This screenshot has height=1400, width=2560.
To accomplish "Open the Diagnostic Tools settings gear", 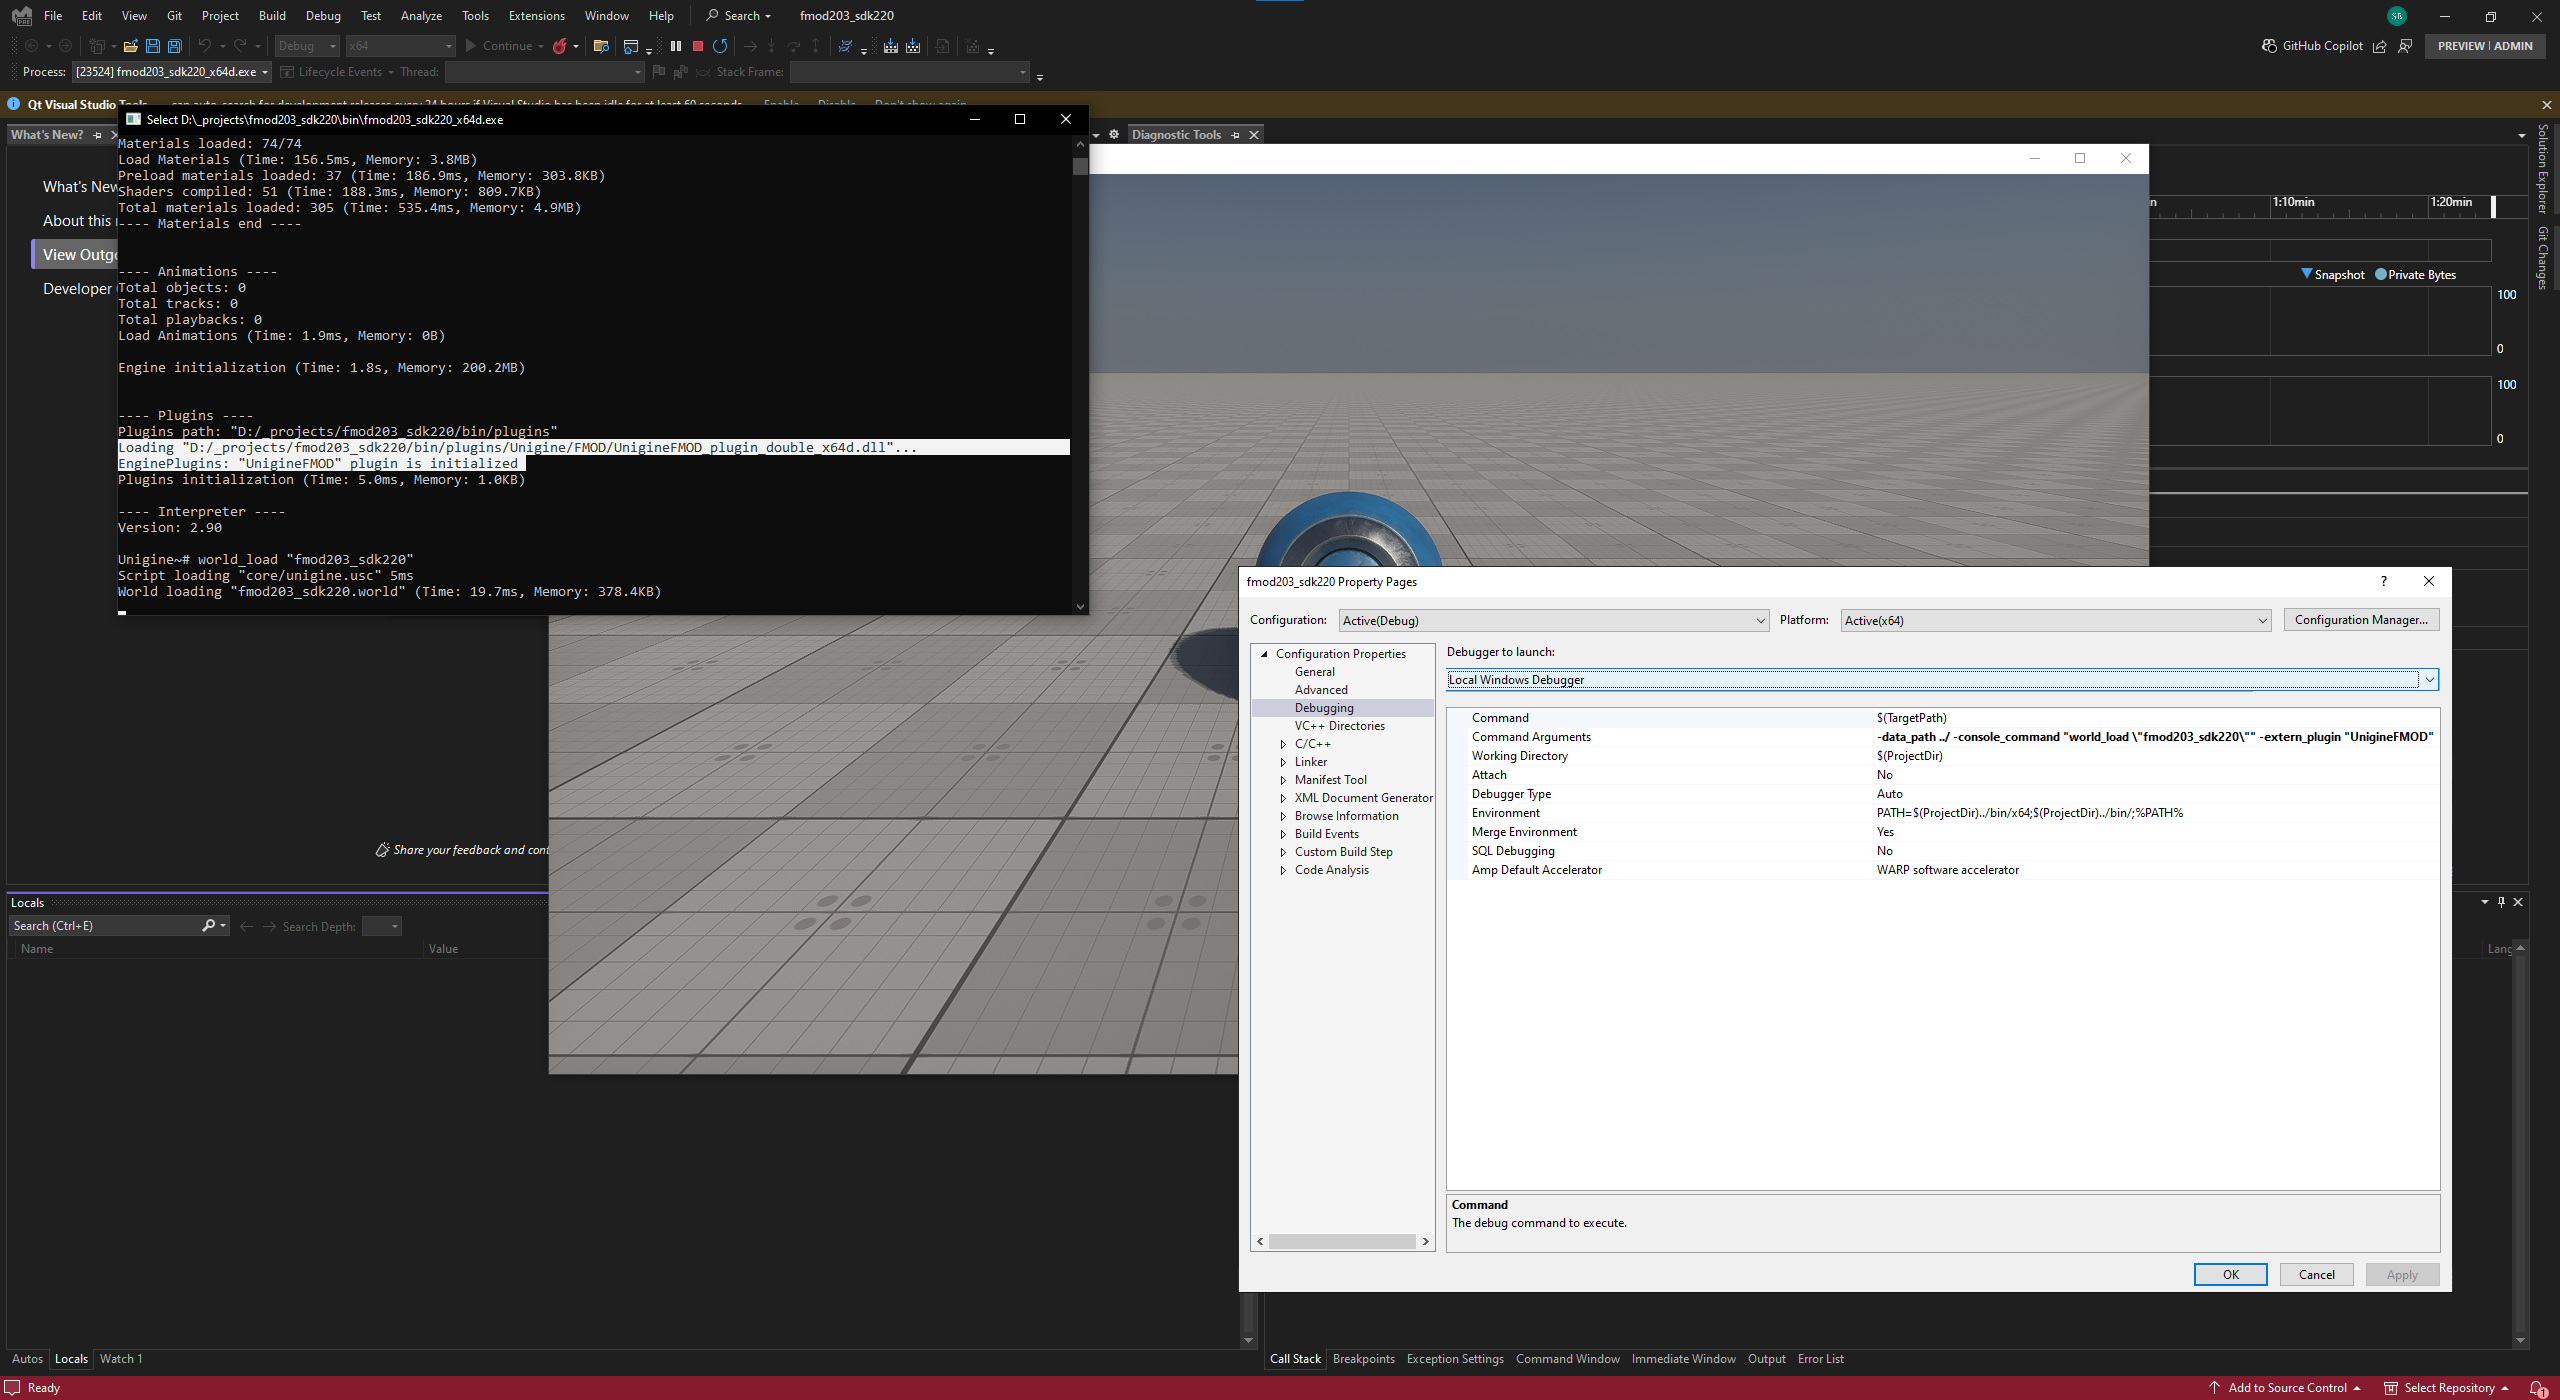I will [1114, 134].
